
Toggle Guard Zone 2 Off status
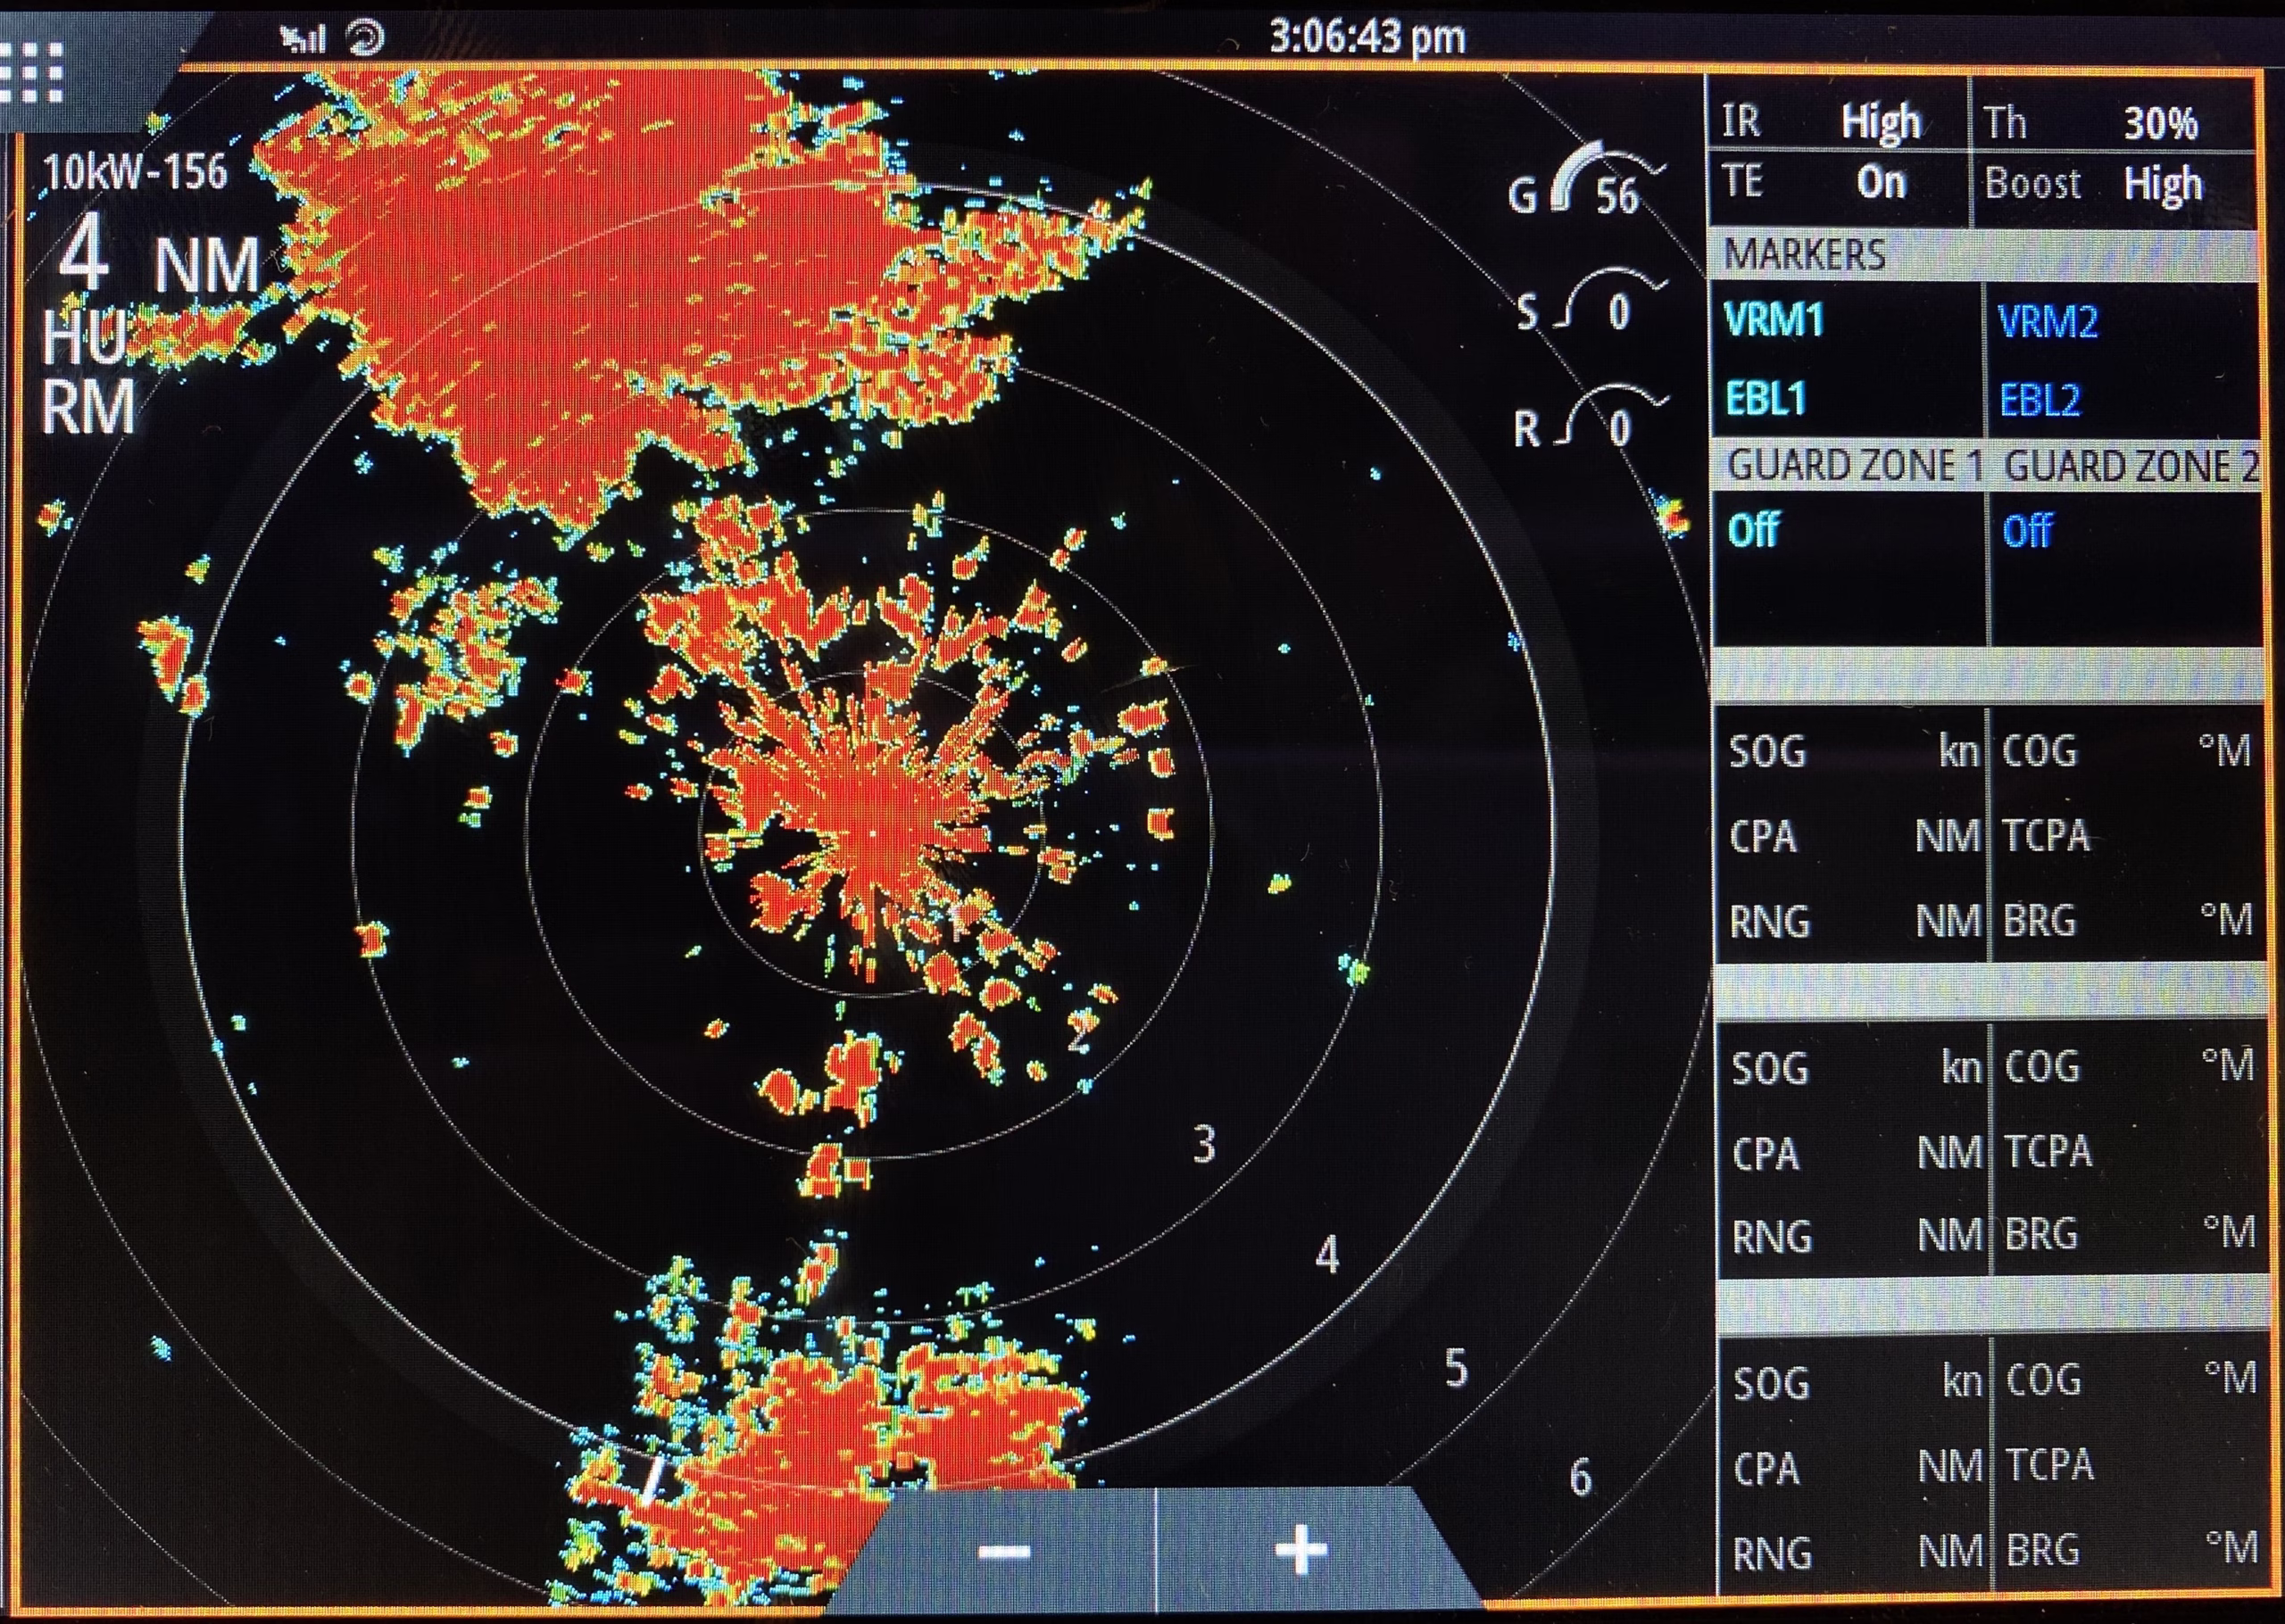tap(2027, 530)
